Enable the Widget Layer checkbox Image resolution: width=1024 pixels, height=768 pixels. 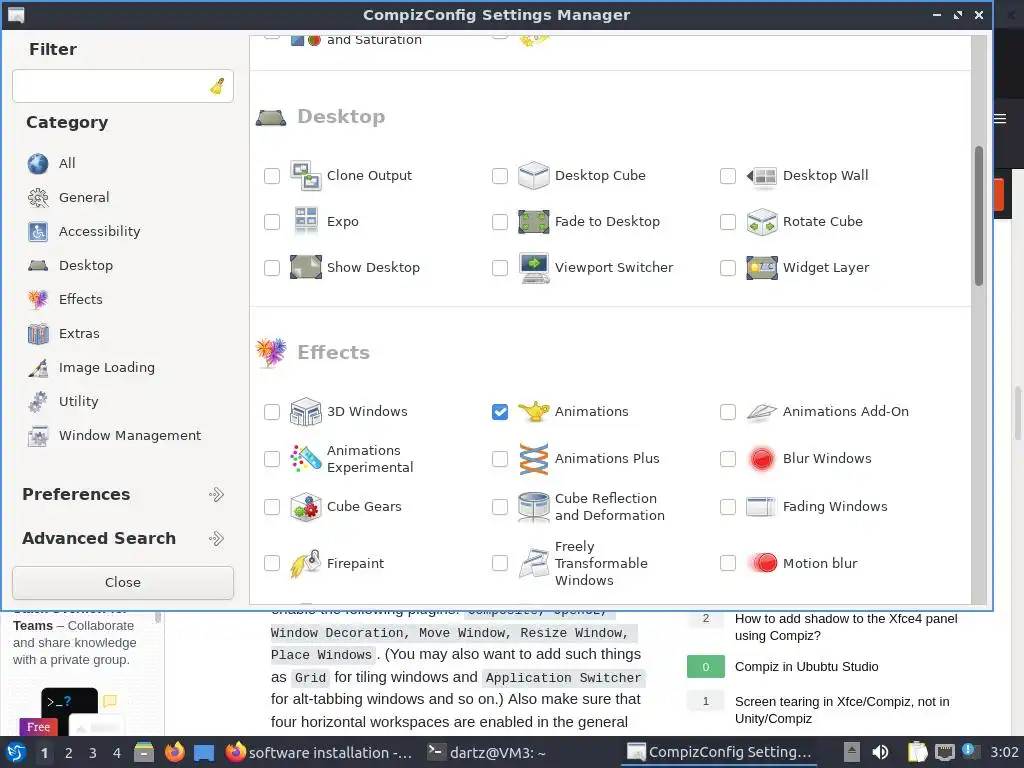[728, 267]
